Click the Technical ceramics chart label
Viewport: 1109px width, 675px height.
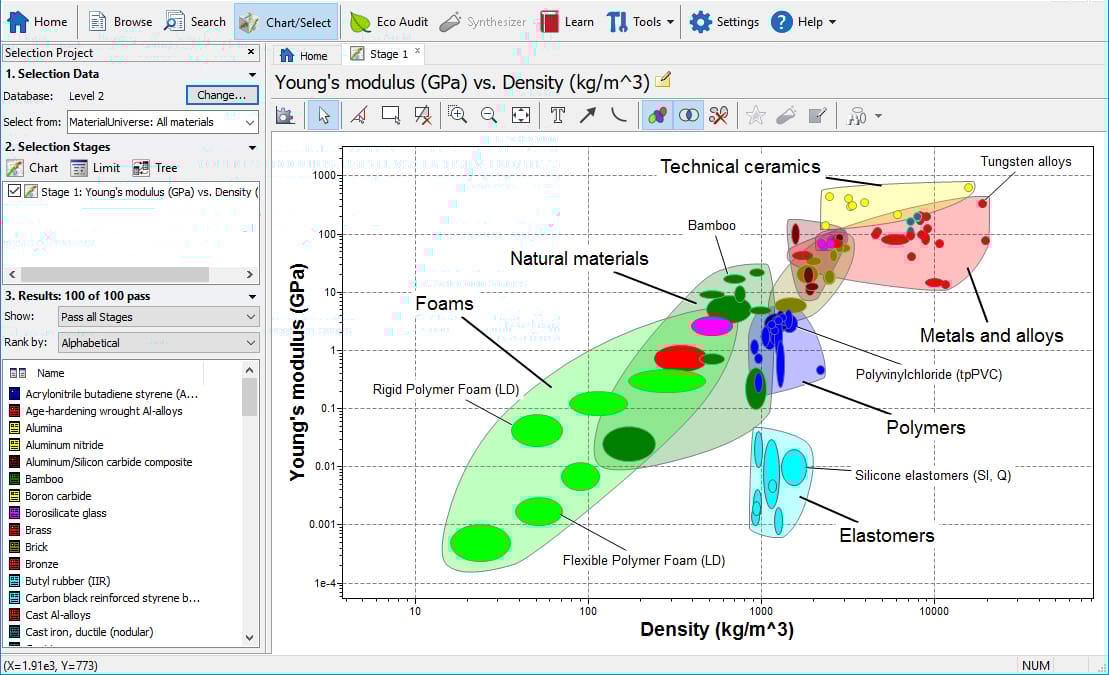pos(740,166)
